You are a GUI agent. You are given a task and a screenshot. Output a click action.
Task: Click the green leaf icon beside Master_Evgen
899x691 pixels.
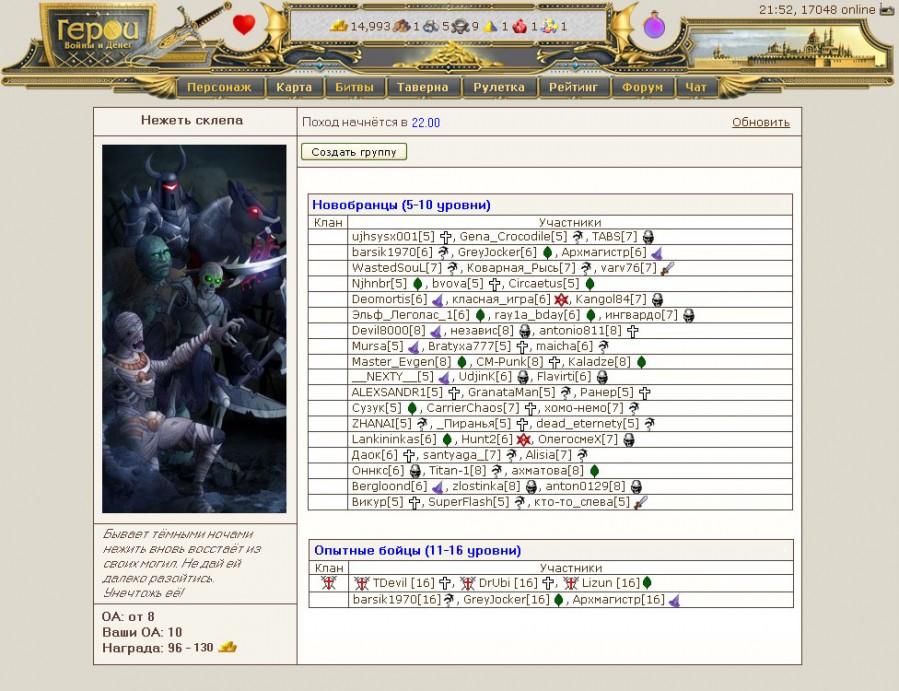[462, 362]
